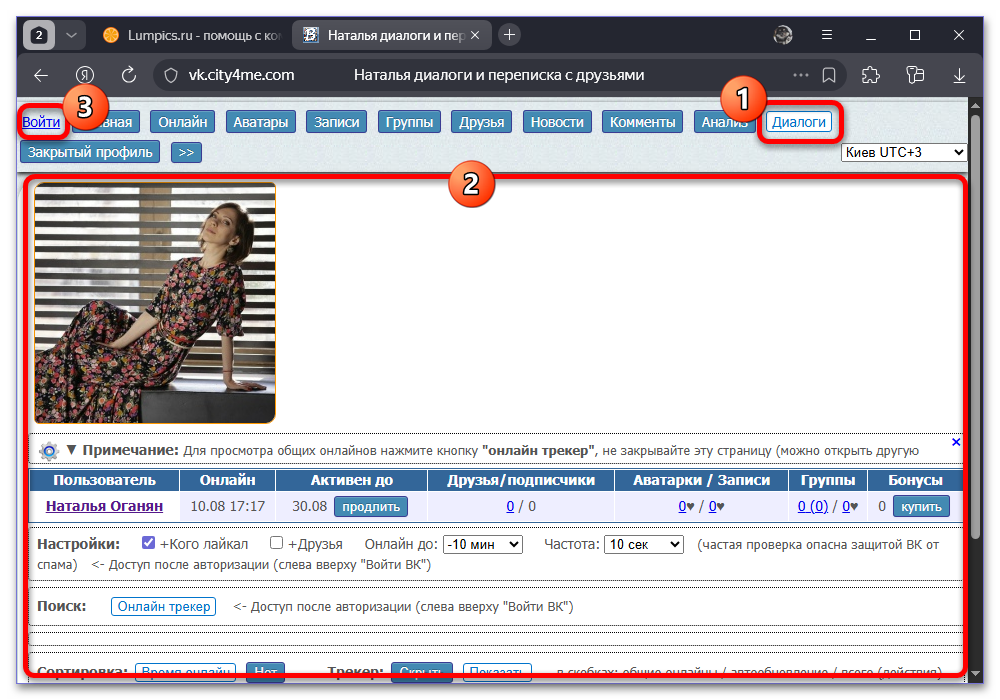Viewport: 1000px width, 700px height.
Task: Reload the page with the refresh icon
Action: tap(129, 75)
